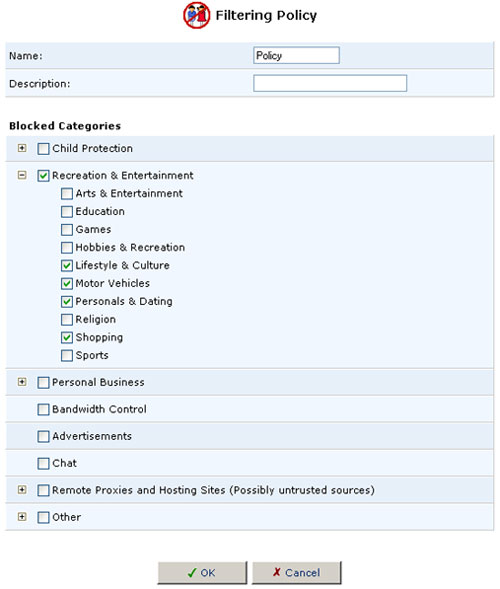Uncheck Lifestyle & Culture

pyautogui.click(x=67, y=266)
